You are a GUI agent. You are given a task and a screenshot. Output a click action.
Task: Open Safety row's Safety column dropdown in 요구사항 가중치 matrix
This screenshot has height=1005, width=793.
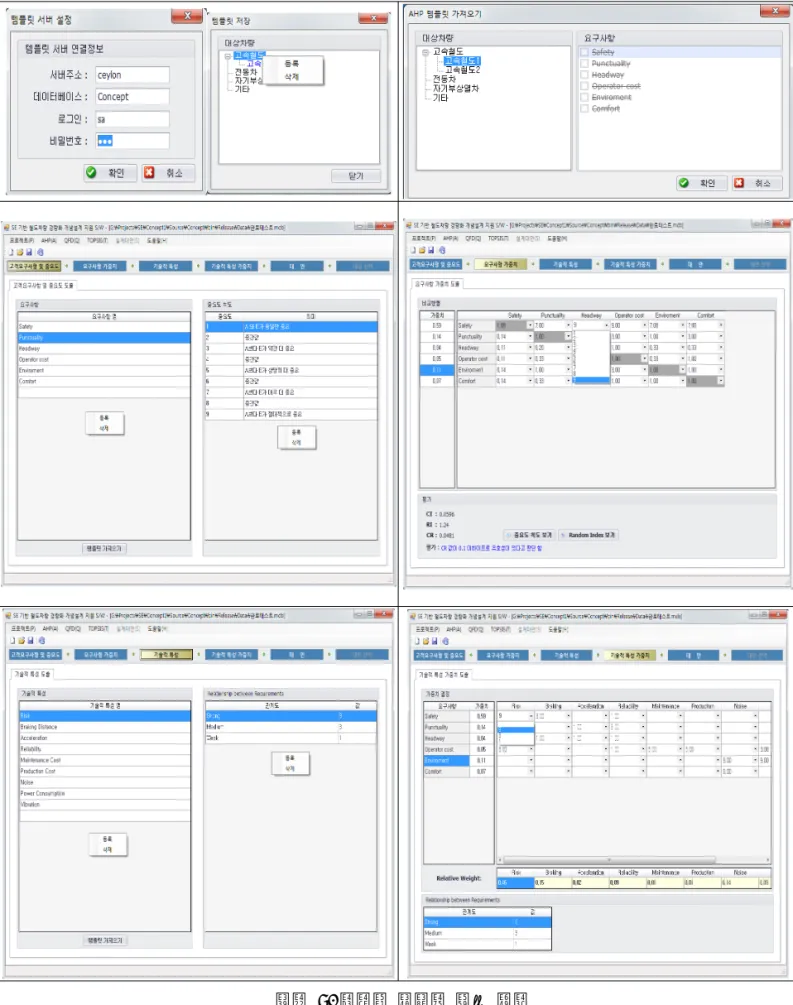point(530,326)
